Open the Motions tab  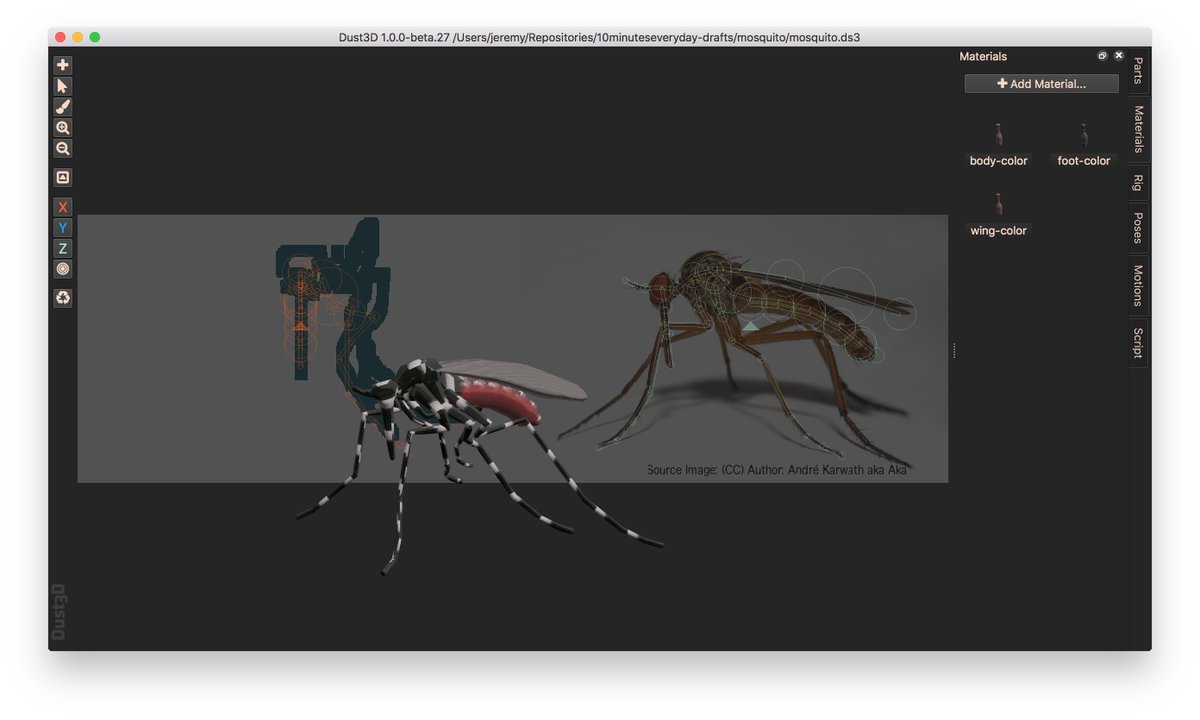coord(1138,285)
